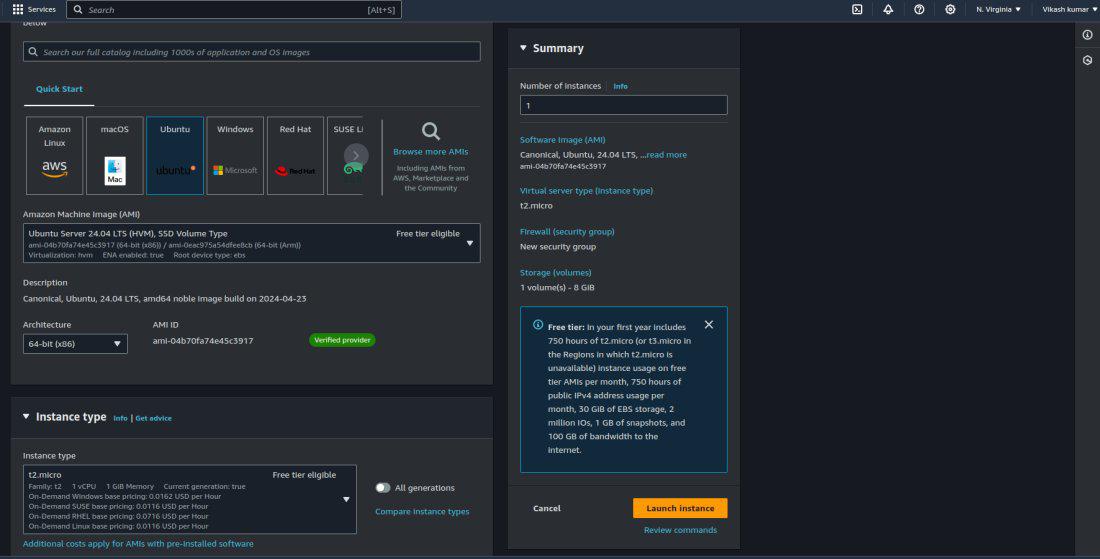The image size is (1100, 559).
Task: Collapse the Summary panel
Action: tap(523, 48)
